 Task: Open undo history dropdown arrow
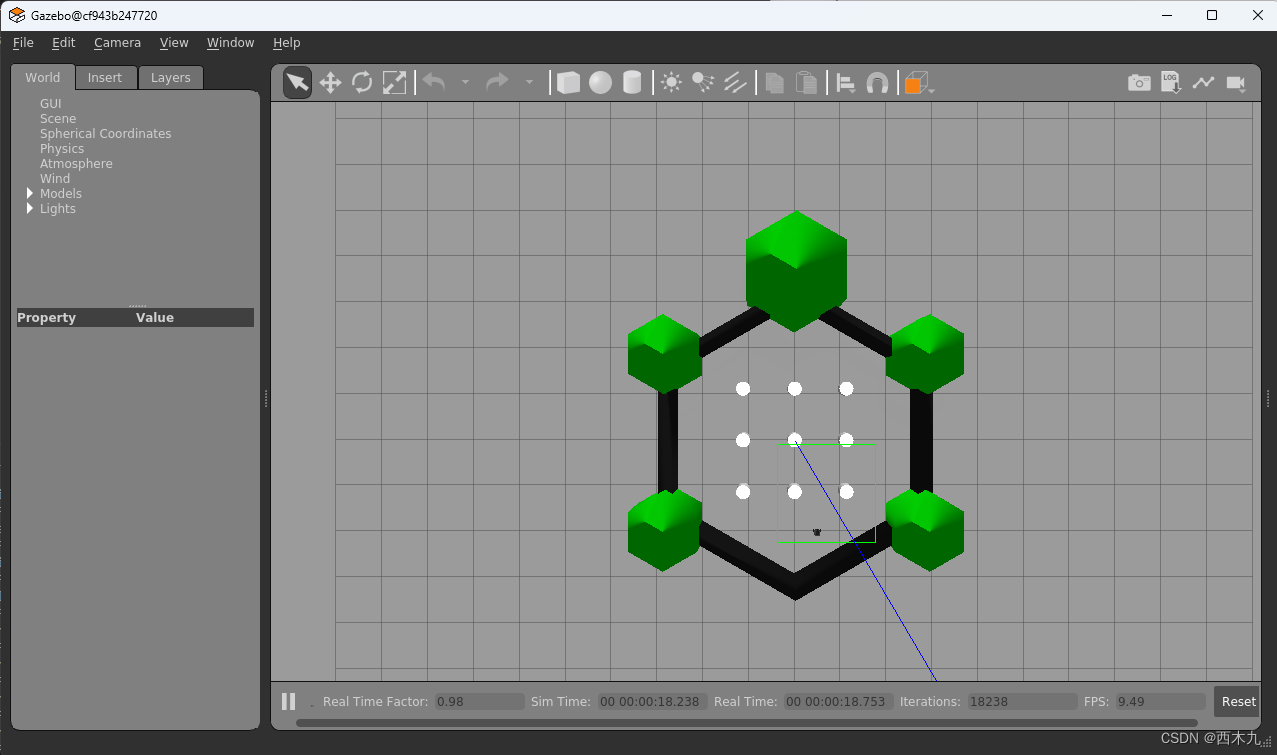465,83
